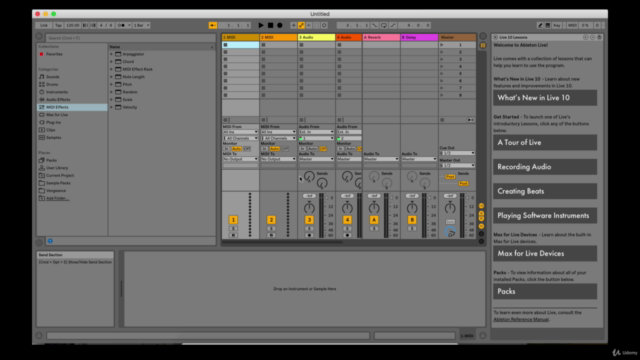Expand the Velocity folder
The width and height of the screenshot is (640, 360).
(111, 107)
